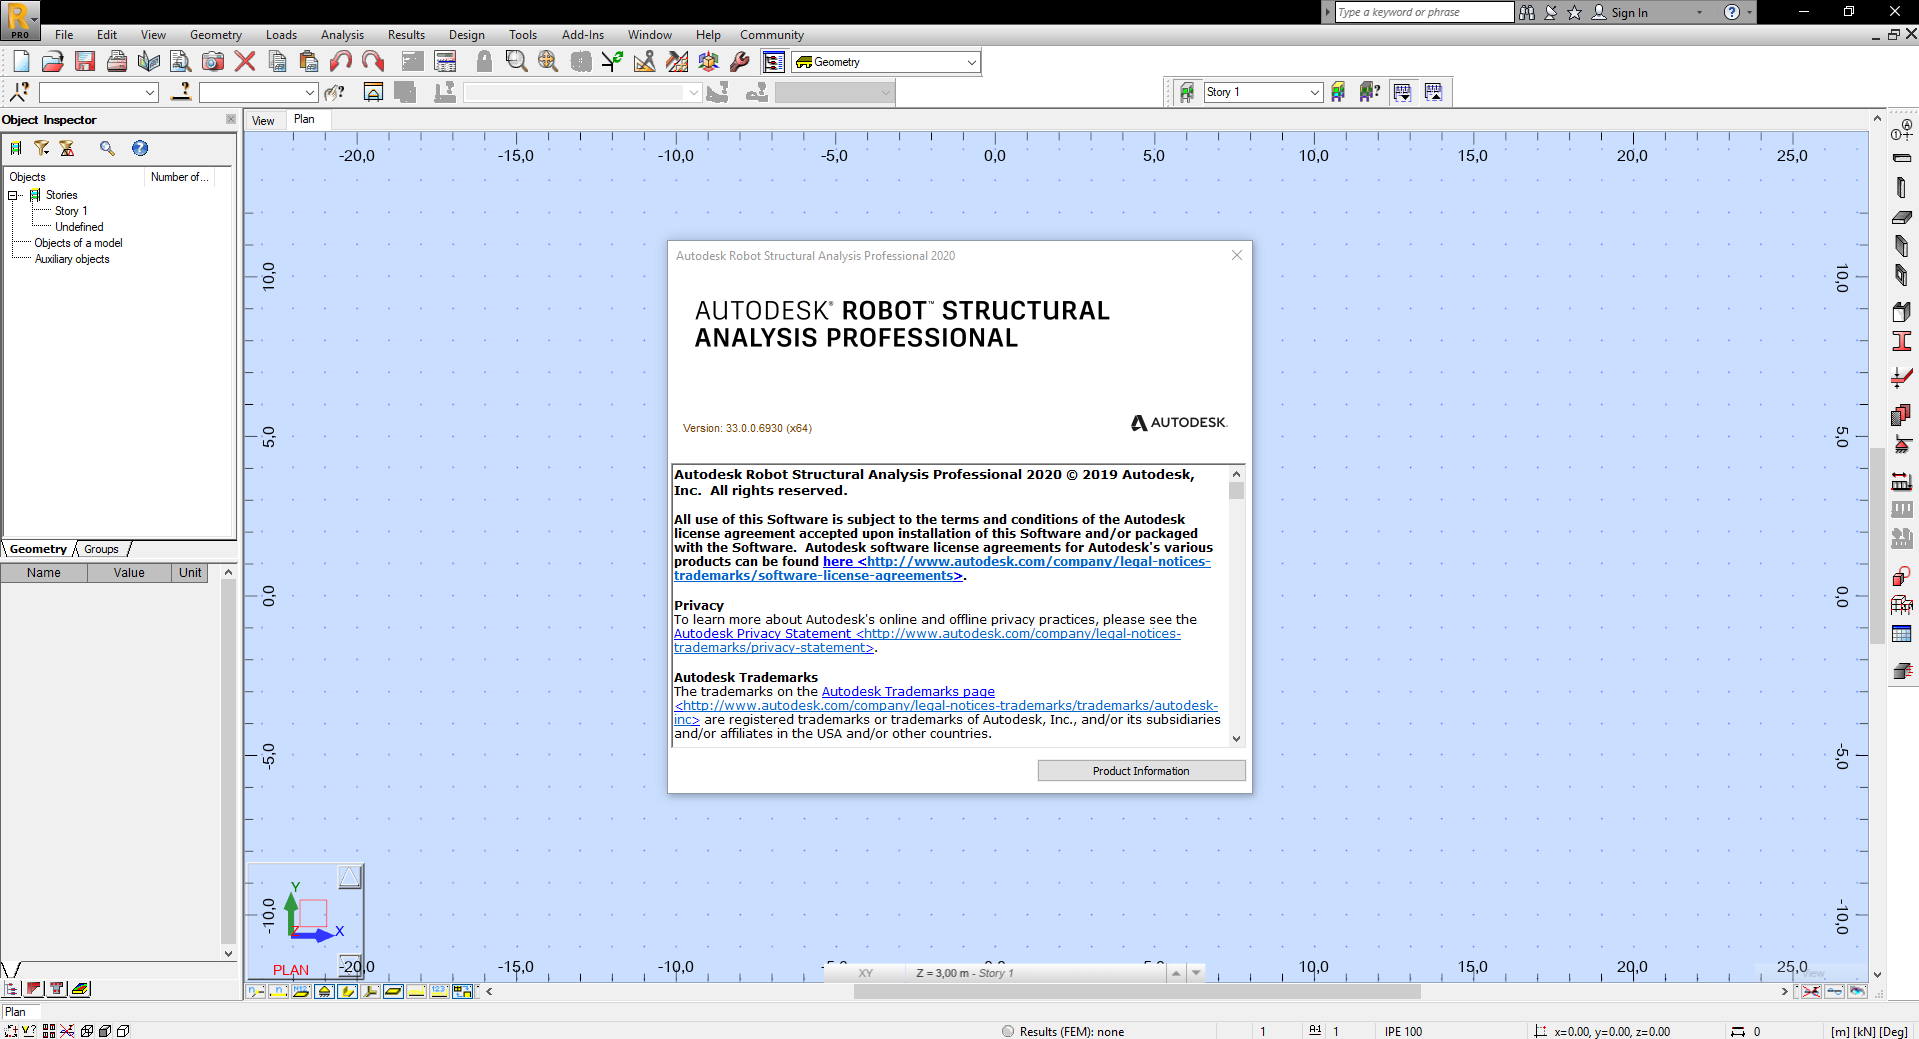Toggle the snap settings icon in status bar
The height and width of the screenshot is (1039, 1919).
pos(12,1031)
